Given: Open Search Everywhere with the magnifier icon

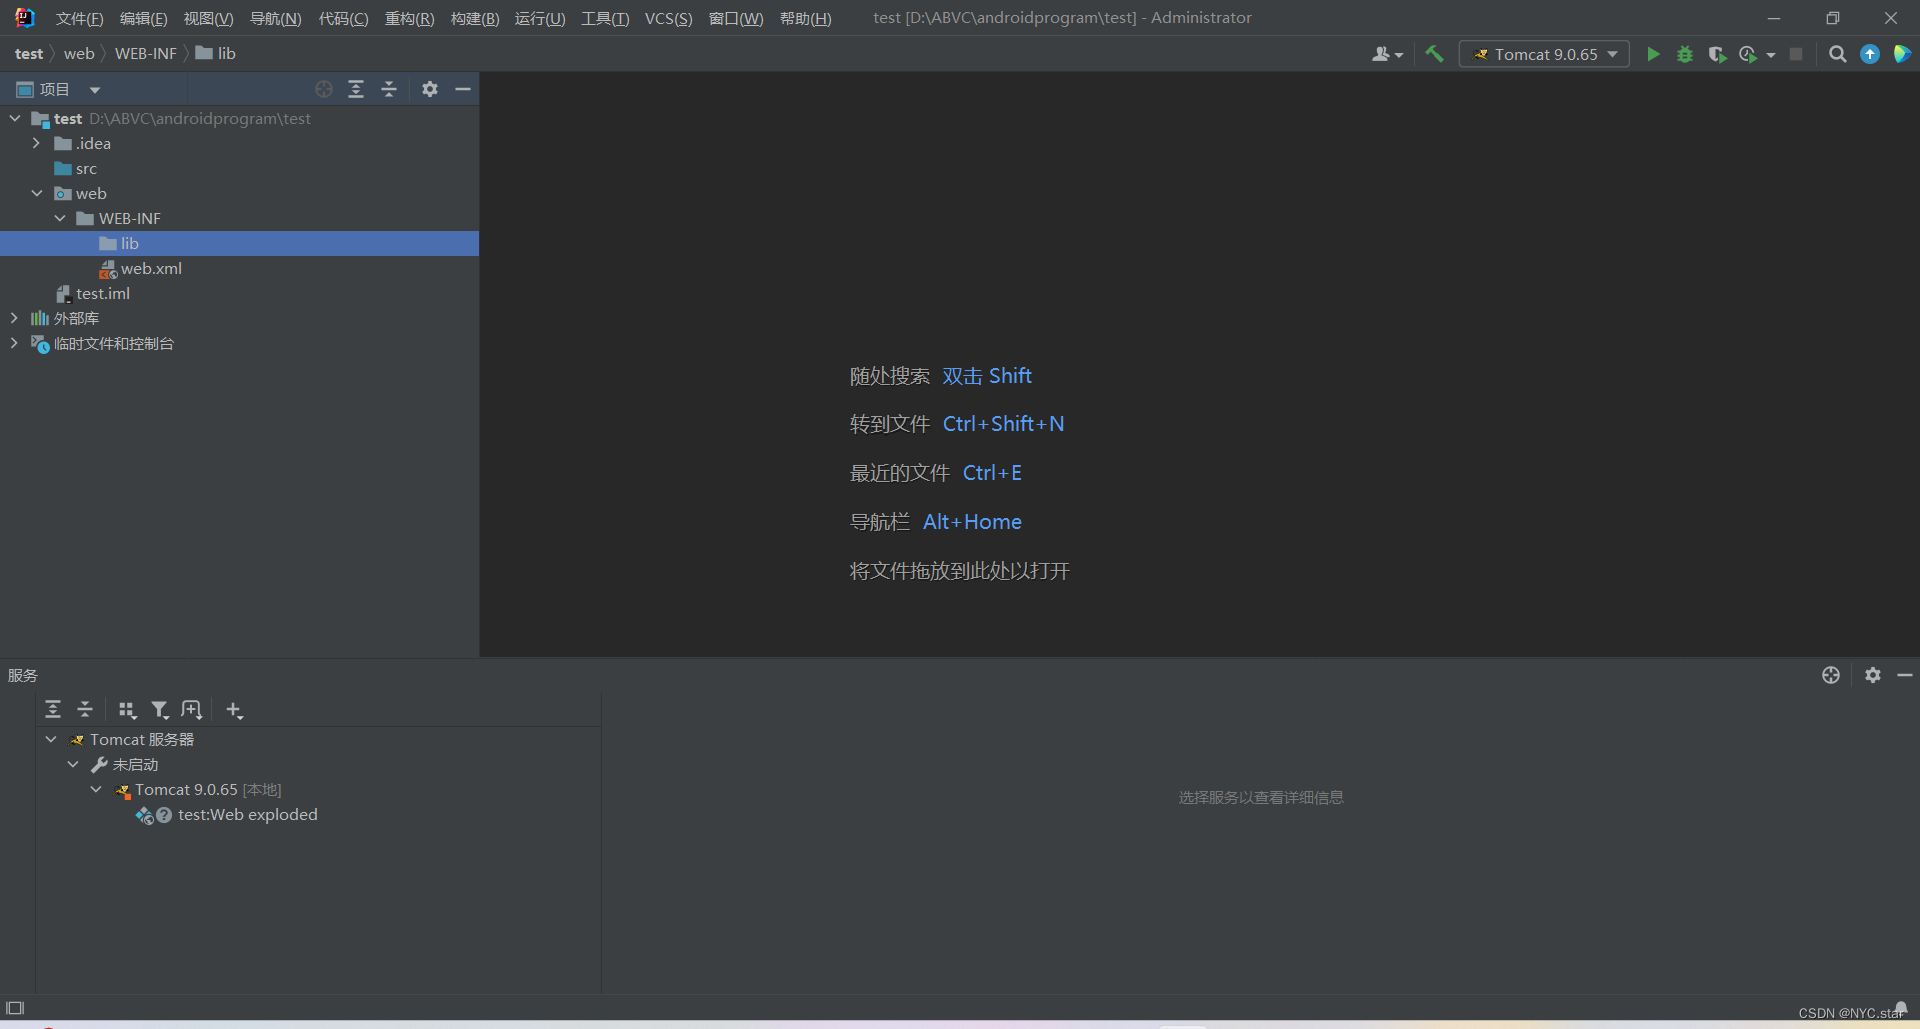Looking at the screenshot, I should point(1837,54).
